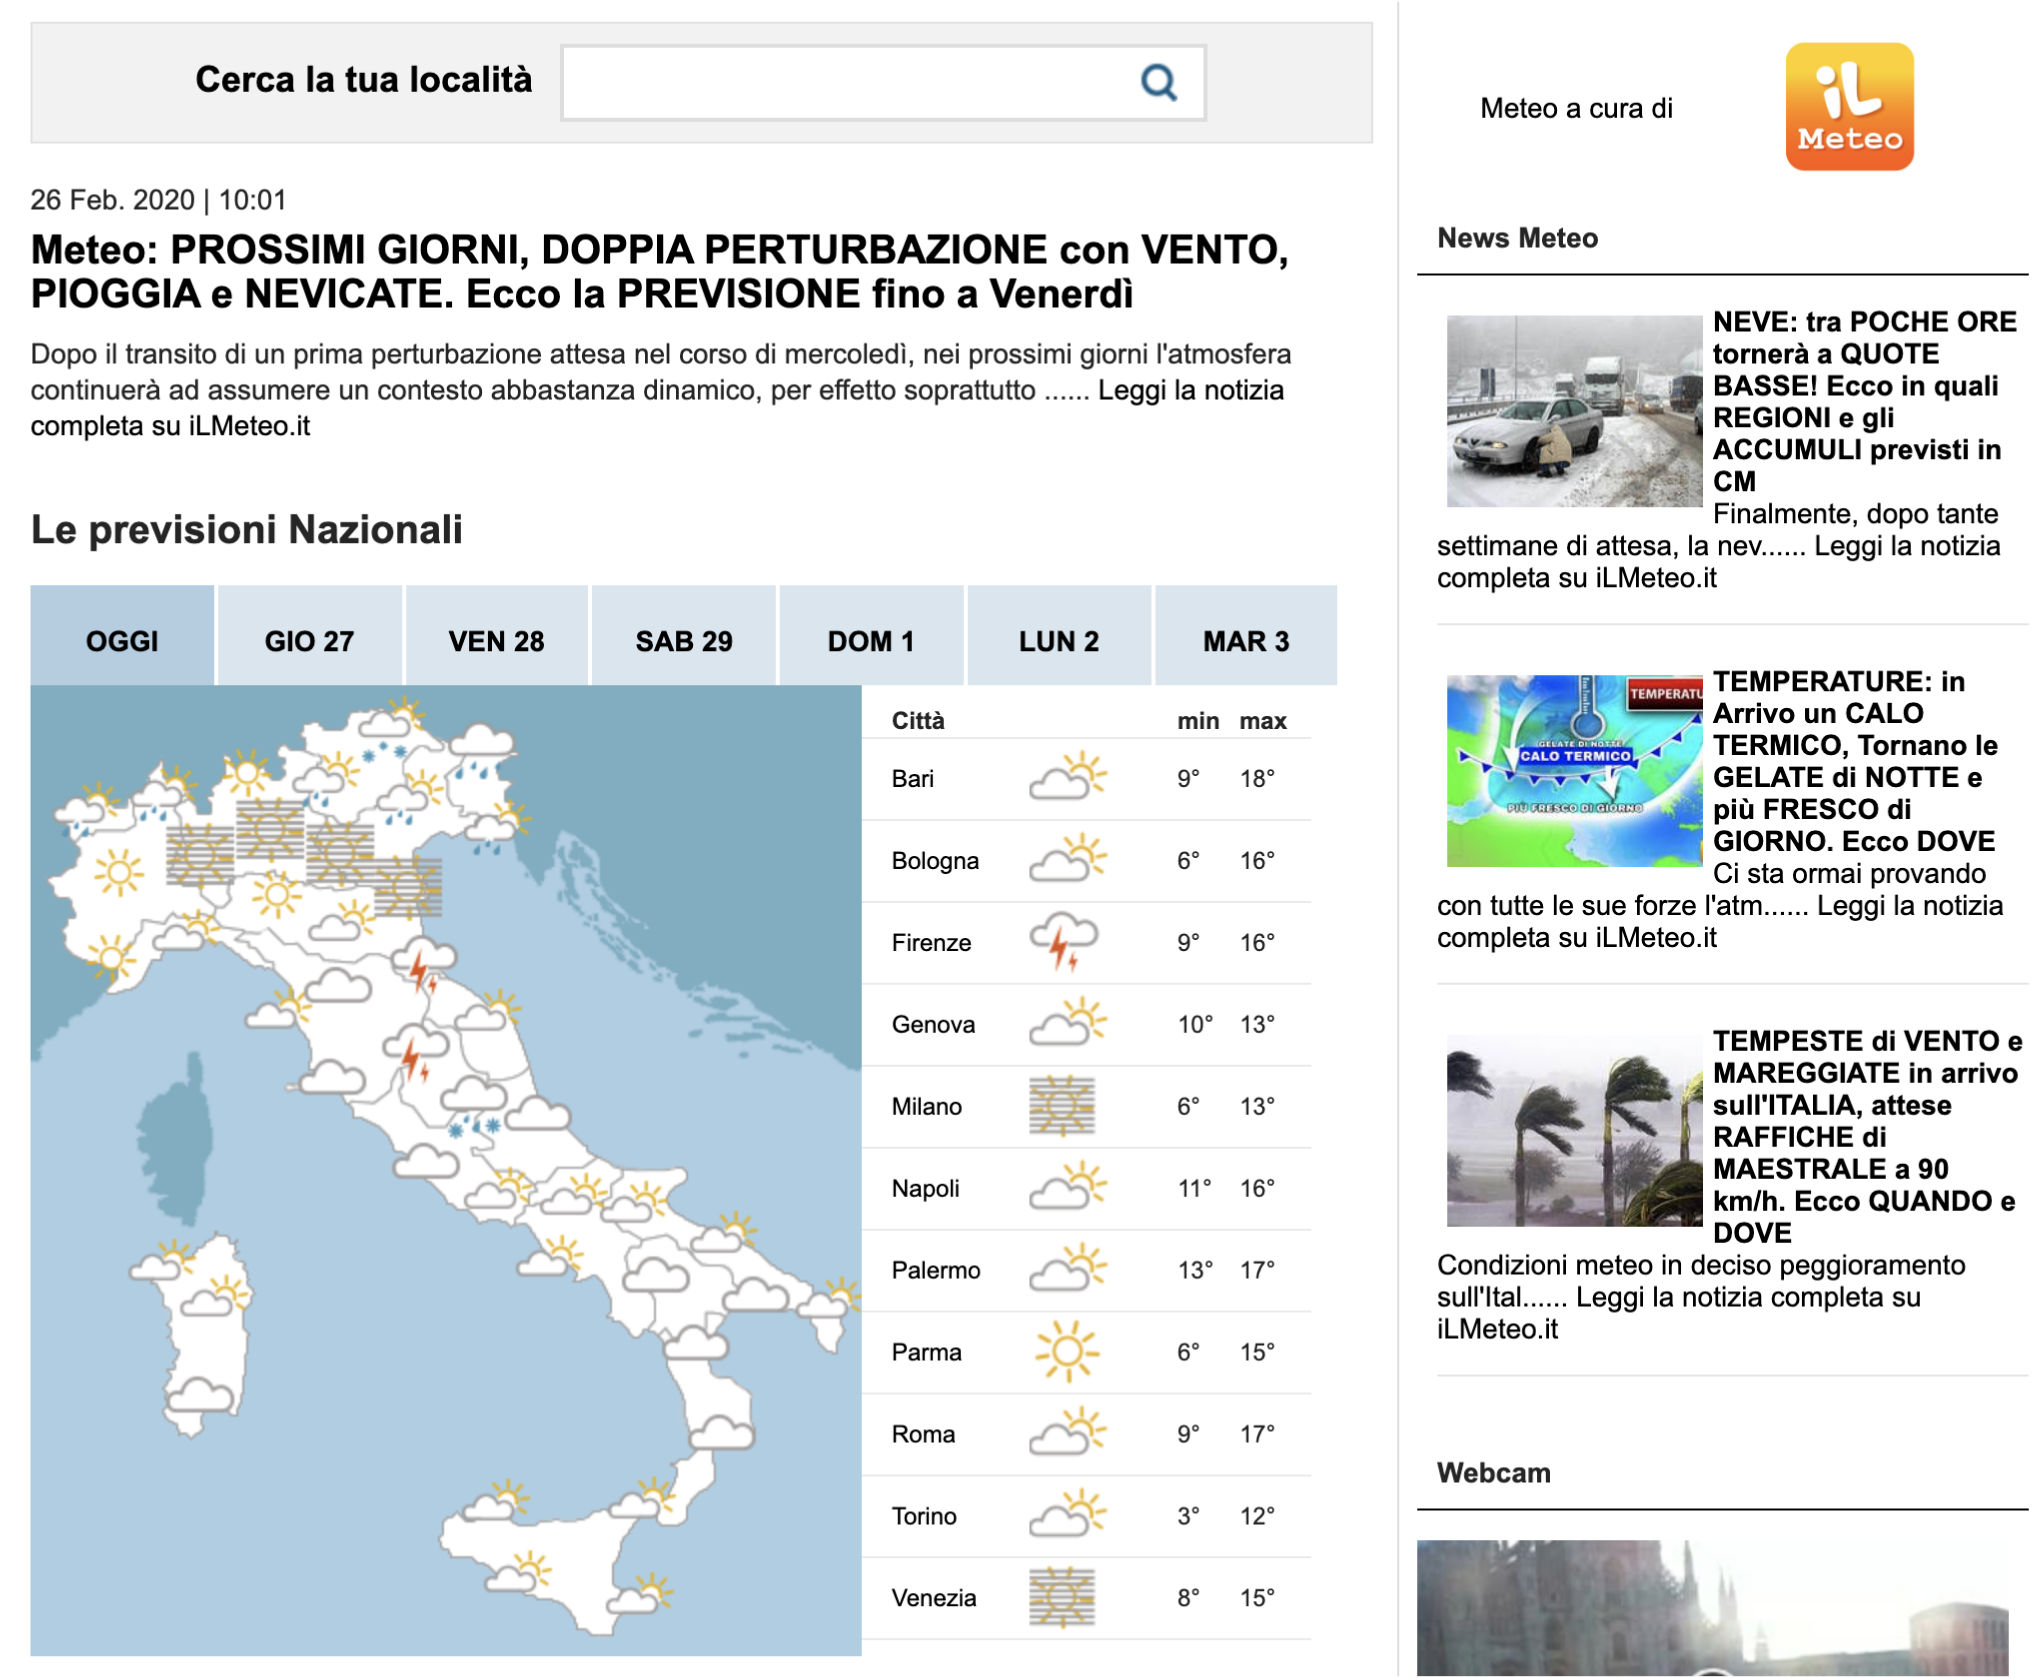Click Firenze thunderstorm weather icon
Viewport: 2041px width, 1678px height.
pyautogui.click(x=1064, y=942)
